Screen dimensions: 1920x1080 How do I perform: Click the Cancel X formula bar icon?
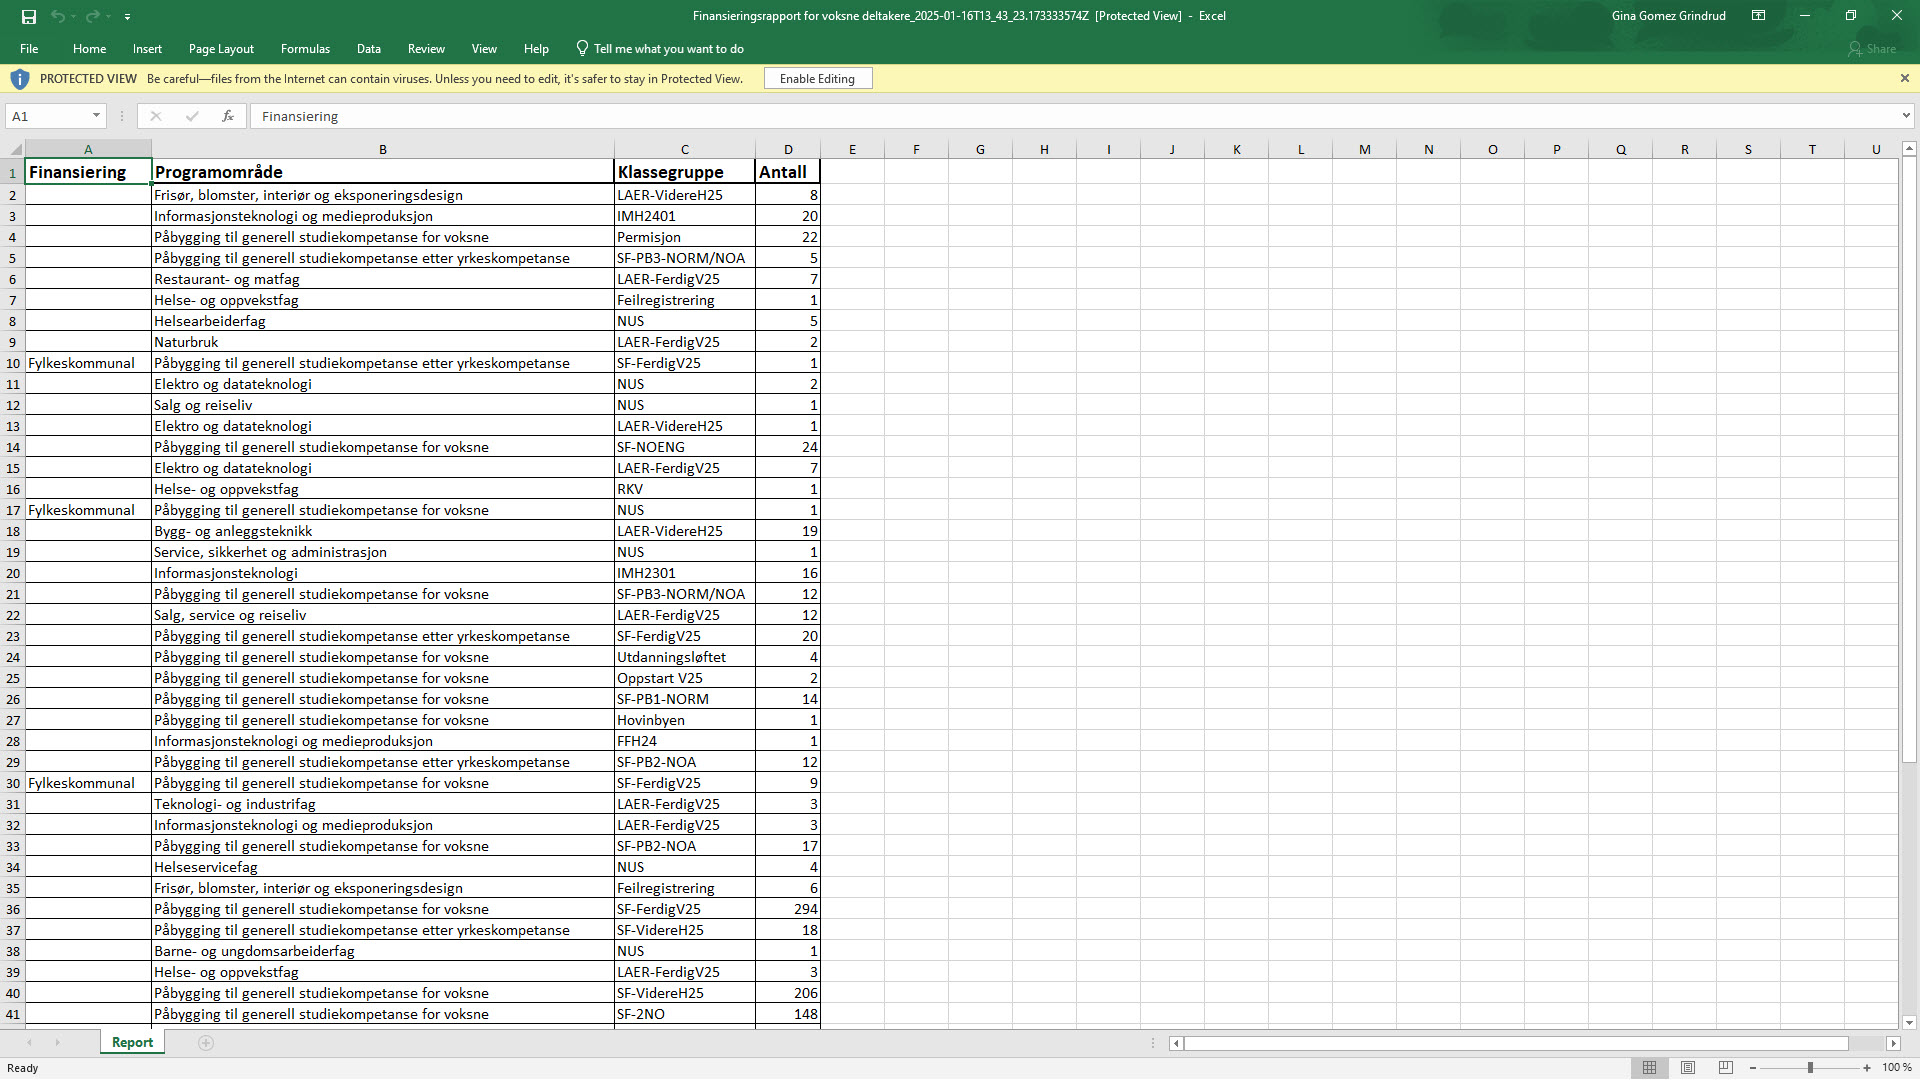point(155,116)
